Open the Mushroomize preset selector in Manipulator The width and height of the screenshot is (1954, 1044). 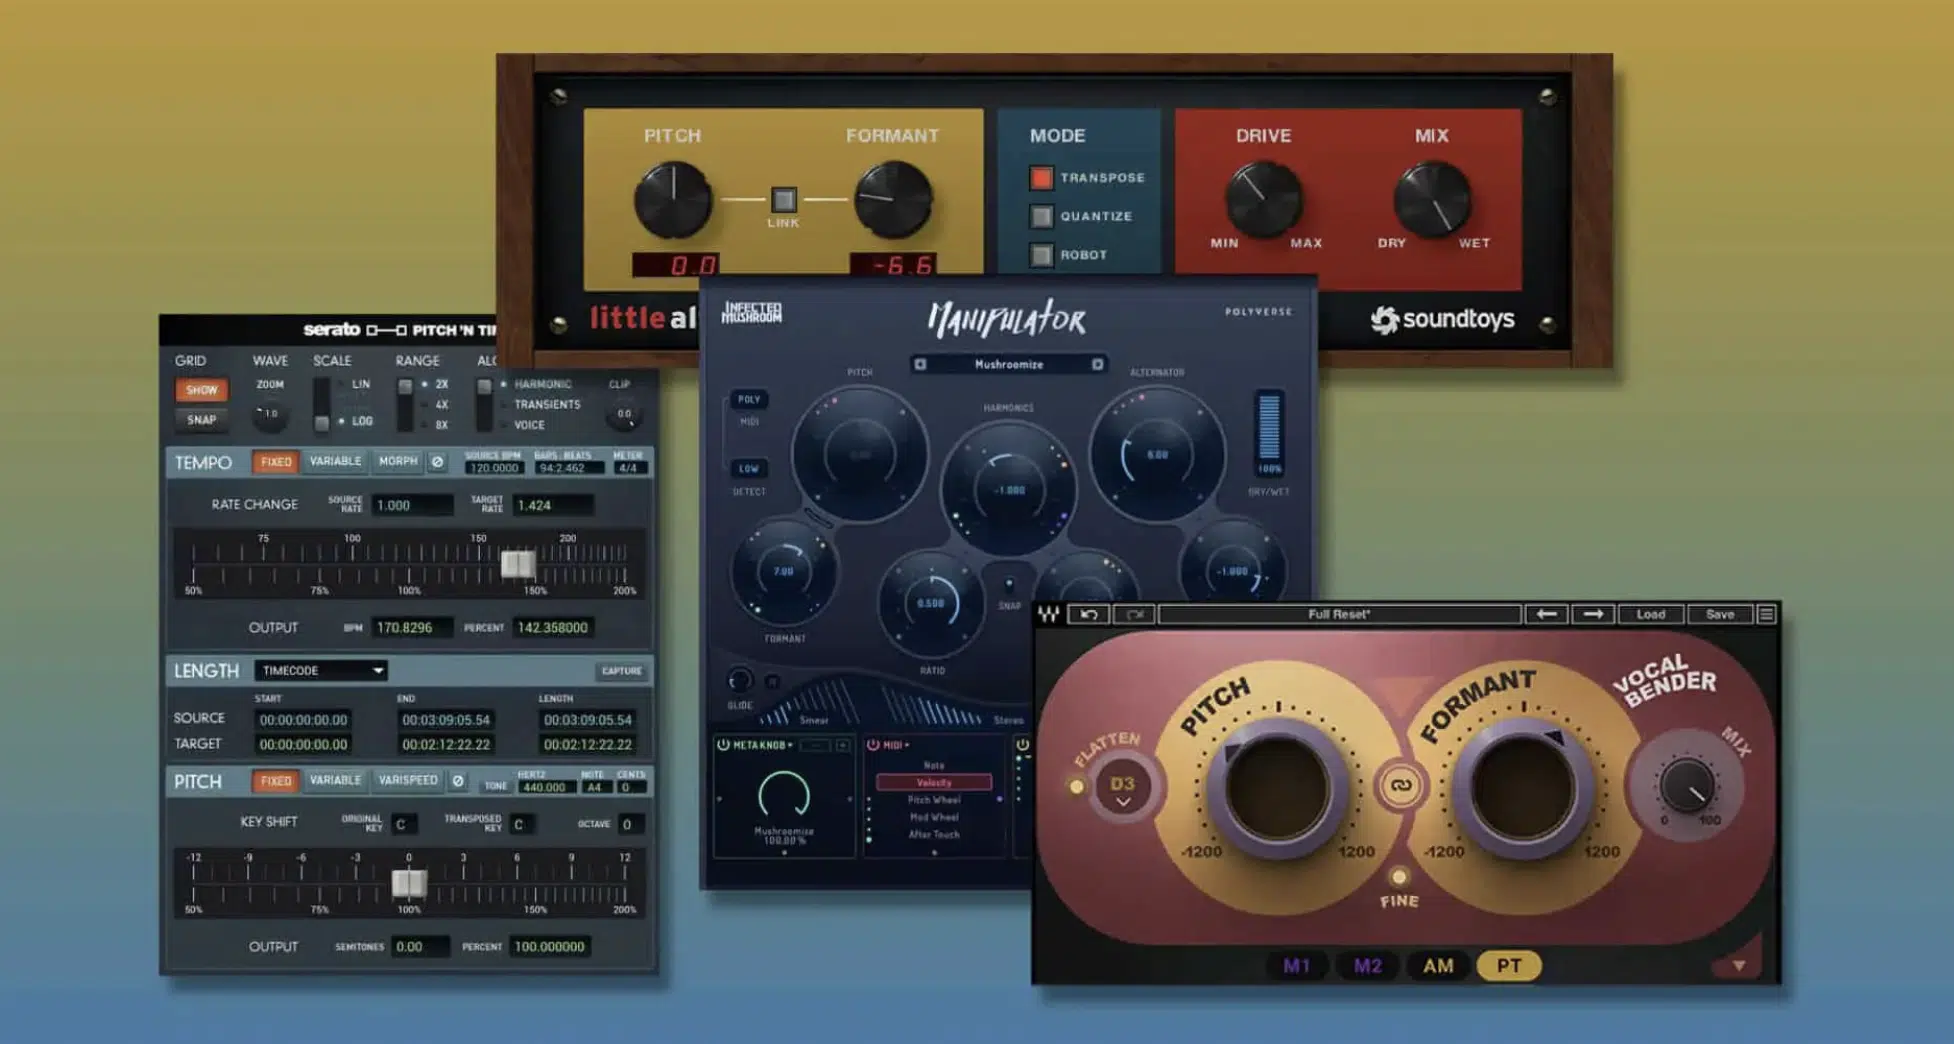pyautogui.click(x=1008, y=364)
